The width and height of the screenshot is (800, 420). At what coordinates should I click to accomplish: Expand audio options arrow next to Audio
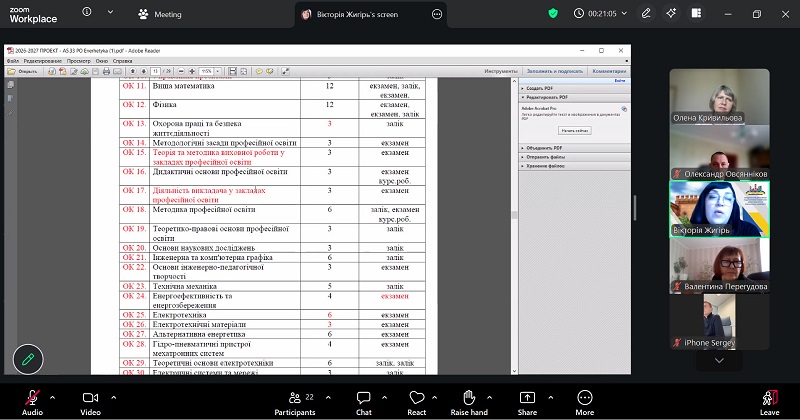tap(53, 396)
